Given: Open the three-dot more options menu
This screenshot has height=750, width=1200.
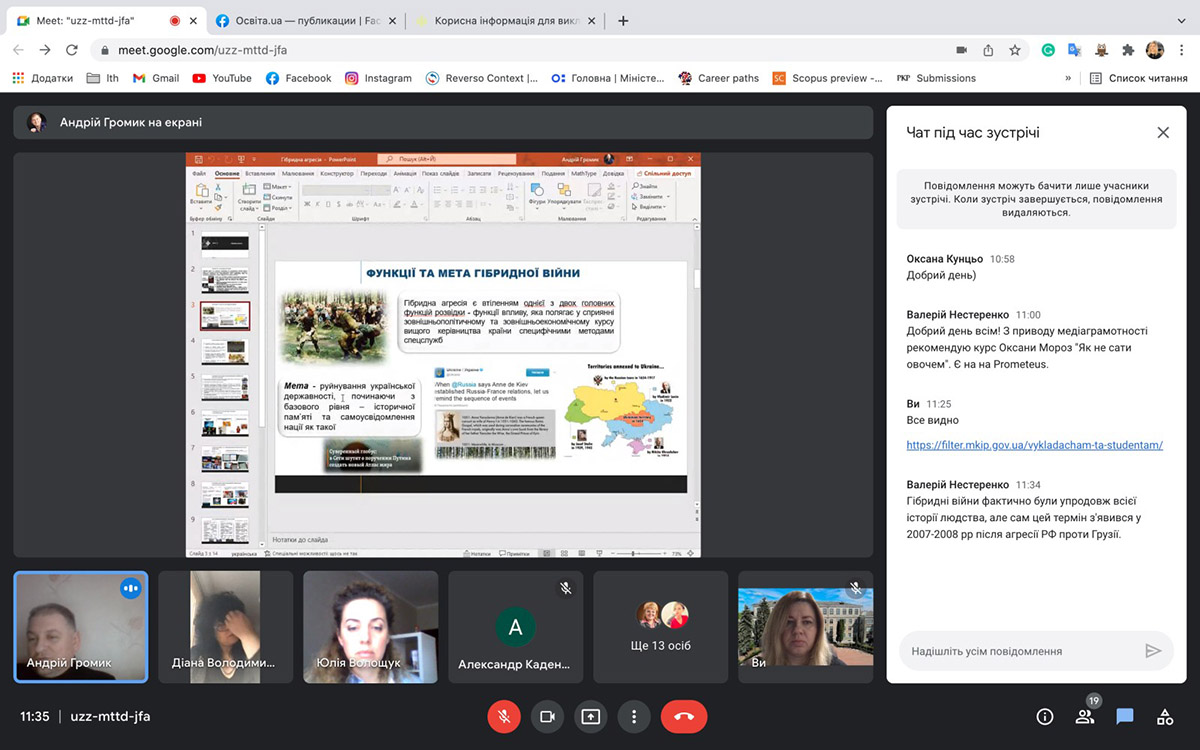Looking at the screenshot, I should [634, 716].
